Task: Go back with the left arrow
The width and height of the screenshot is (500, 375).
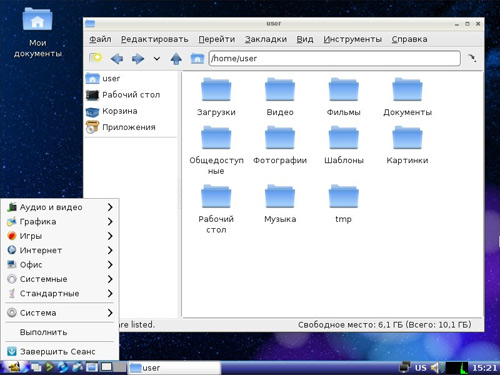Action: [117, 59]
